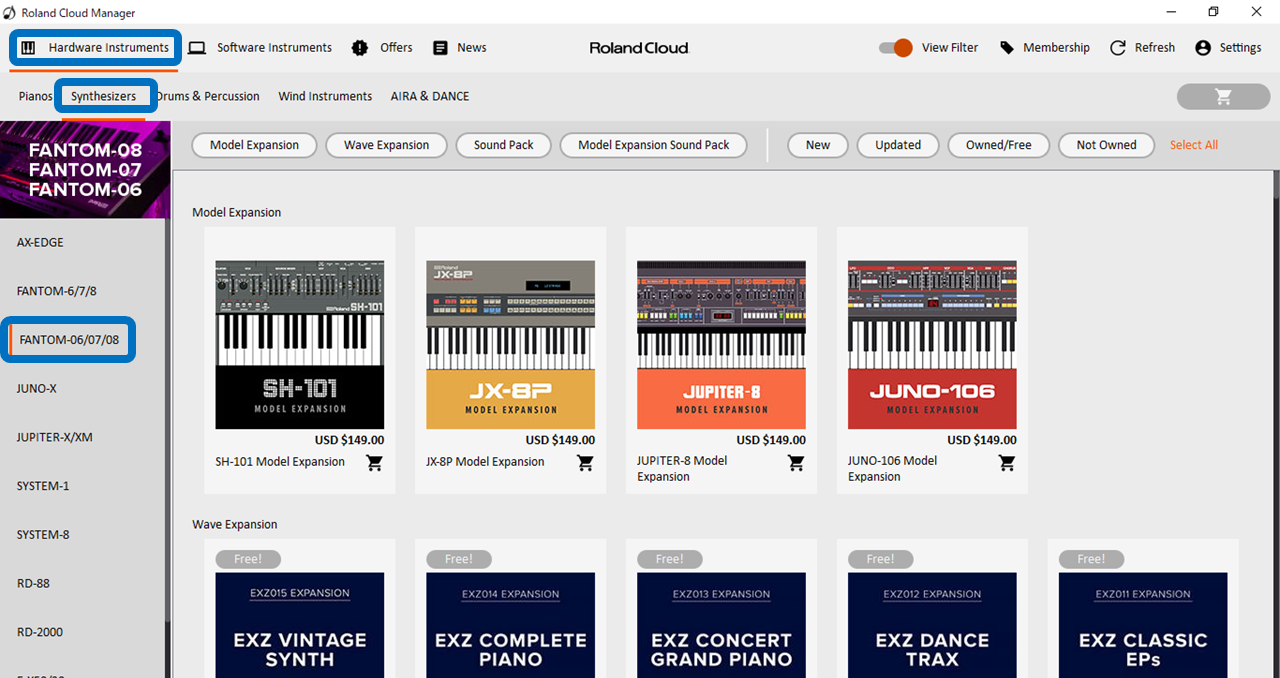The image size is (1280, 678).
Task: Click the Membership tag icon
Action: 1007,48
